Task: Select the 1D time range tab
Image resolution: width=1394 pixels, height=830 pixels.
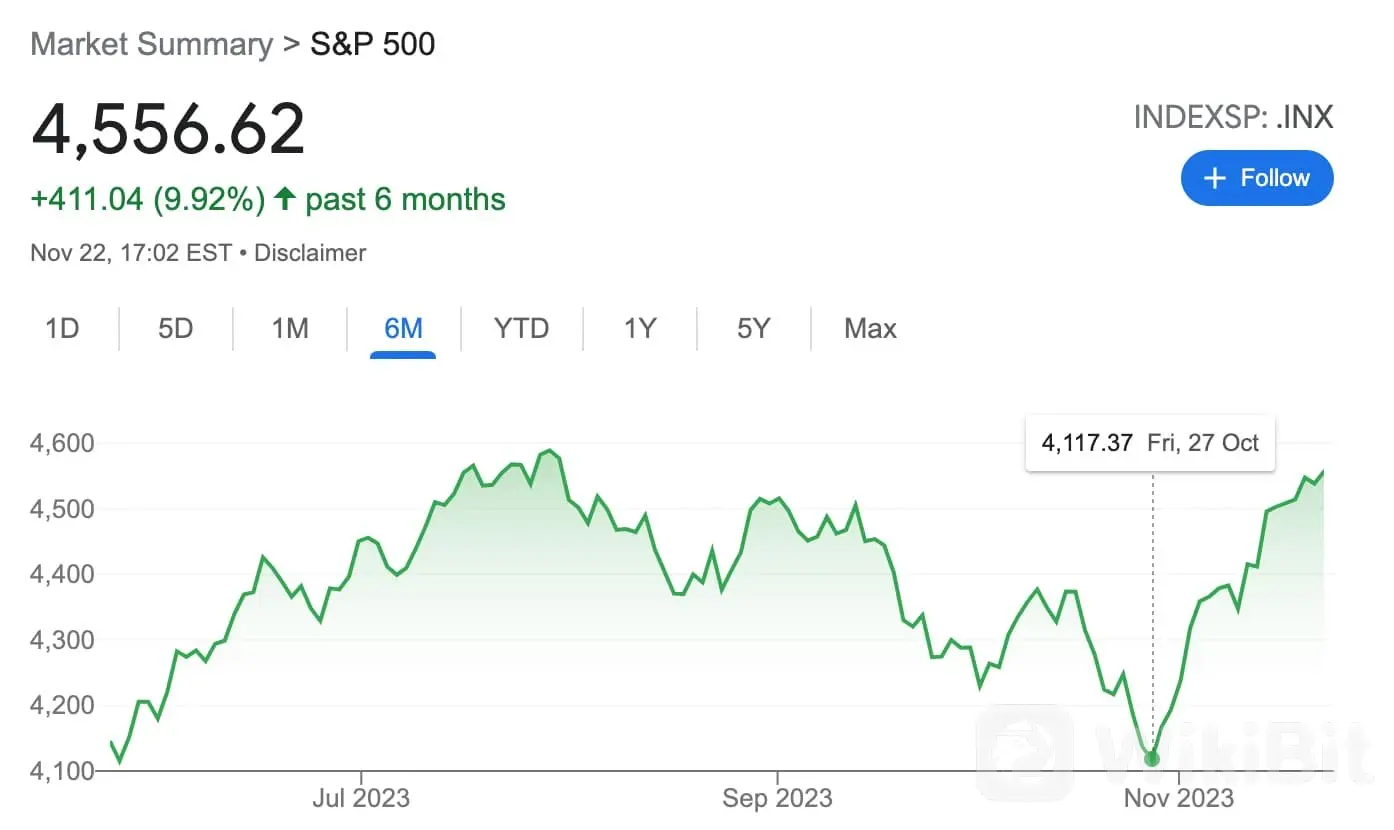Action: [x=62, y=328]
